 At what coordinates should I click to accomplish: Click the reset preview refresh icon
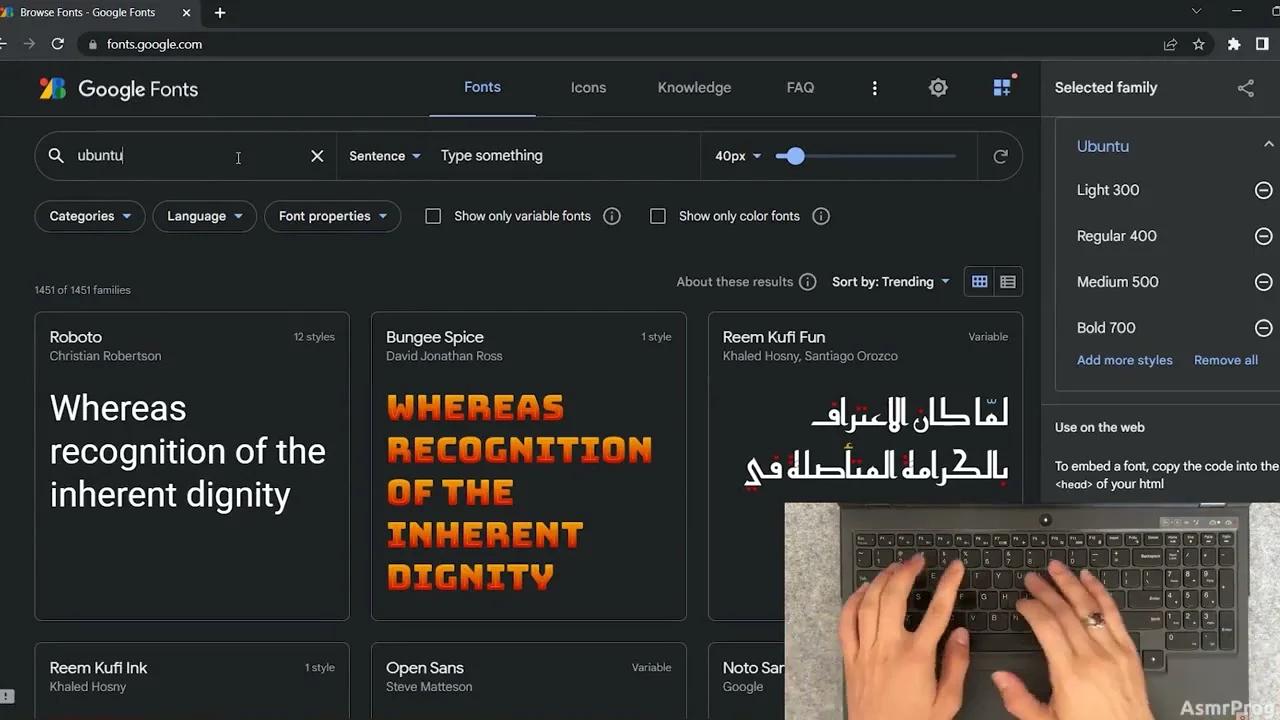coord(1000,156)
